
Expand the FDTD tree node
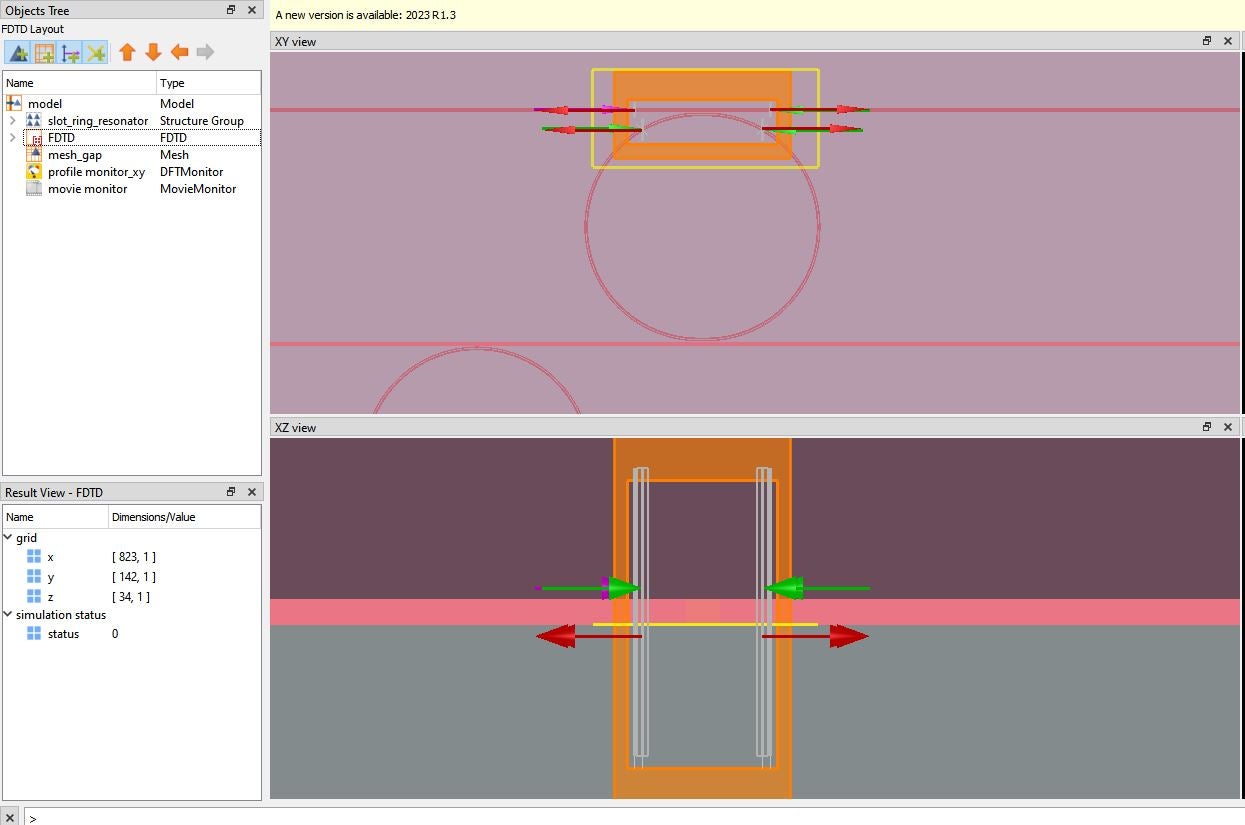(12, 137)
